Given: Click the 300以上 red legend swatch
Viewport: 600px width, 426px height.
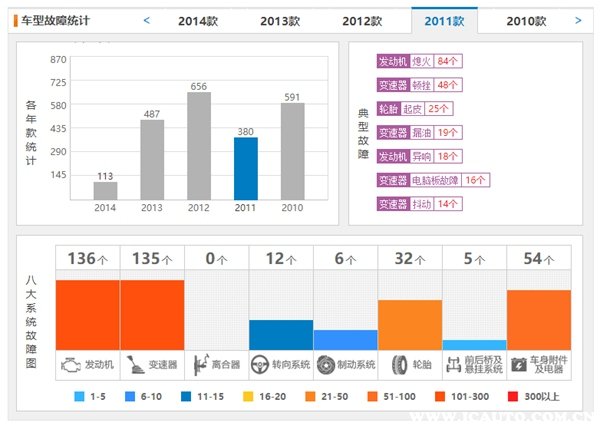Looking at the screenshot, I should [516, 397].
